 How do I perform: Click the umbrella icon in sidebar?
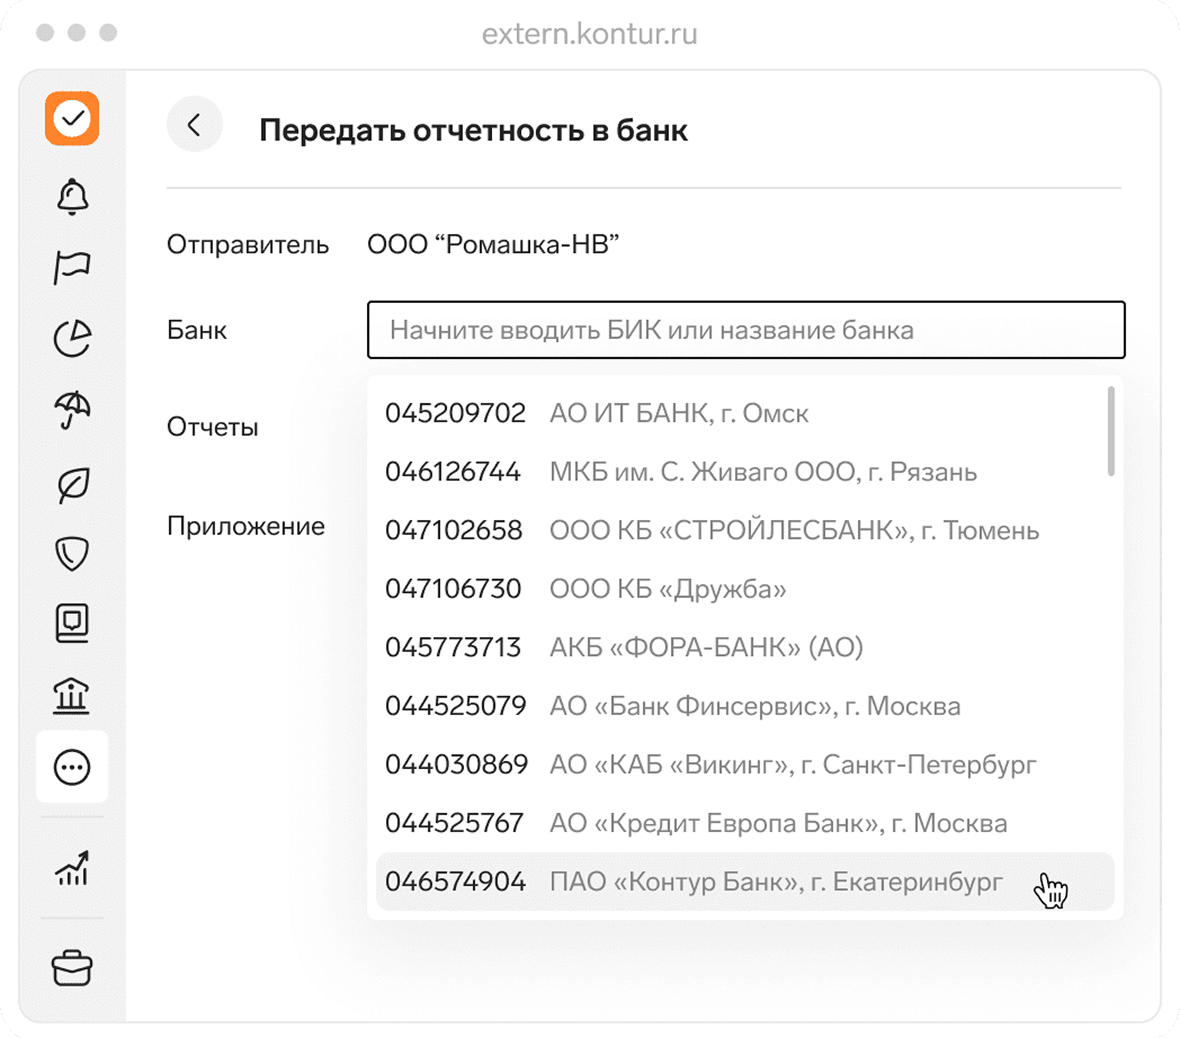(x=72, y=410)
